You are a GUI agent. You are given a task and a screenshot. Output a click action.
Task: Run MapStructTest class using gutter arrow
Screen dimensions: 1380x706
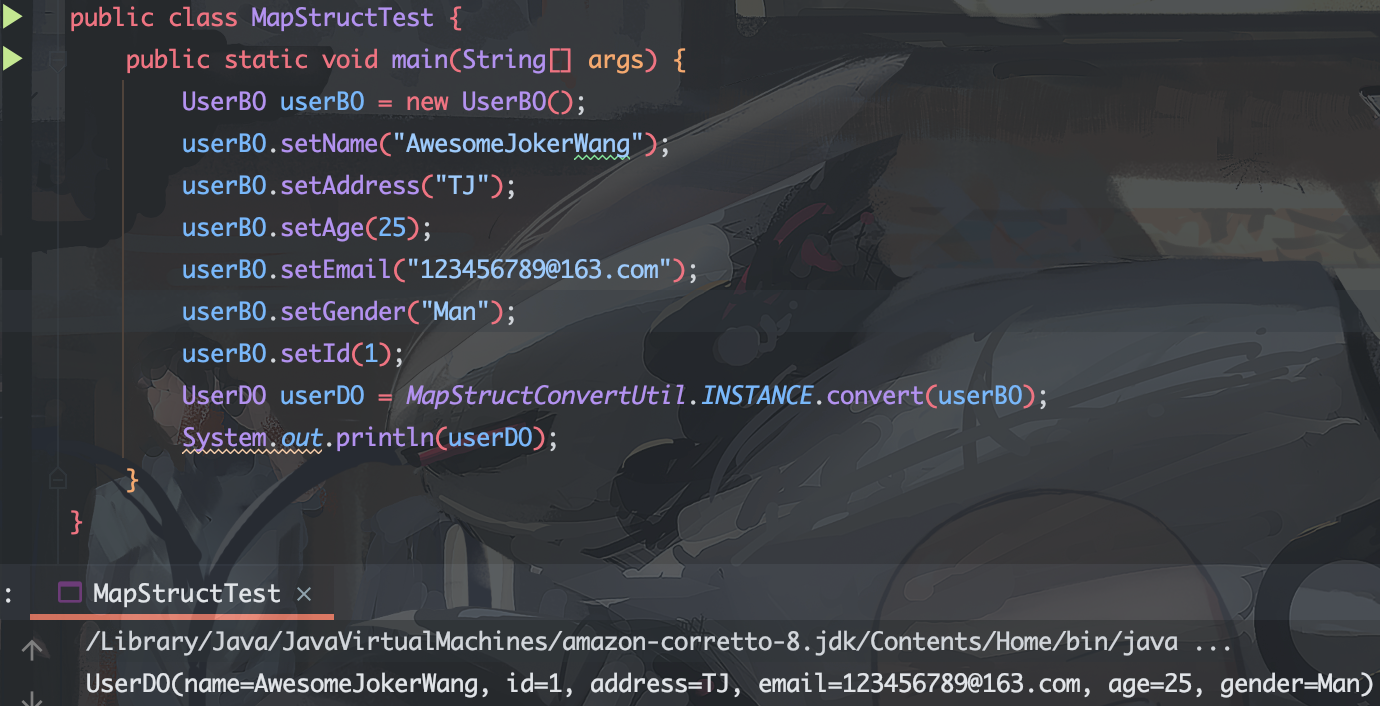pos(11,17)
